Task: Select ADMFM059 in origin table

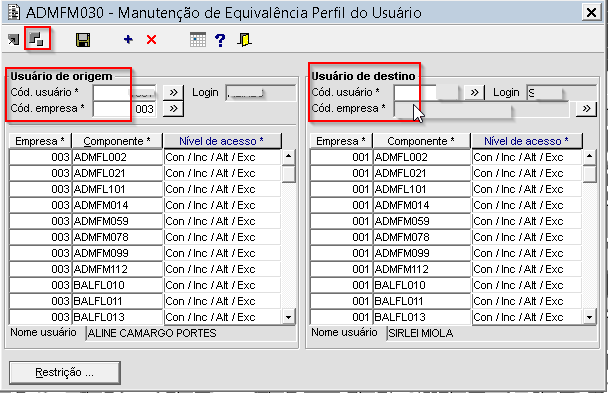Action: click(117, 221)
